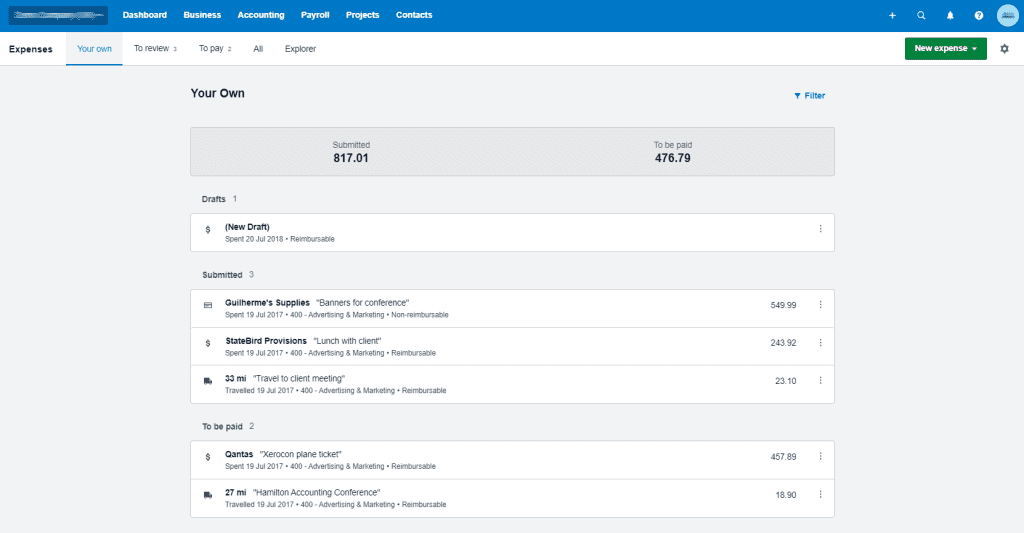Open the Projects menu
This screenshot has height=533, width=1024.
(362, 15)
